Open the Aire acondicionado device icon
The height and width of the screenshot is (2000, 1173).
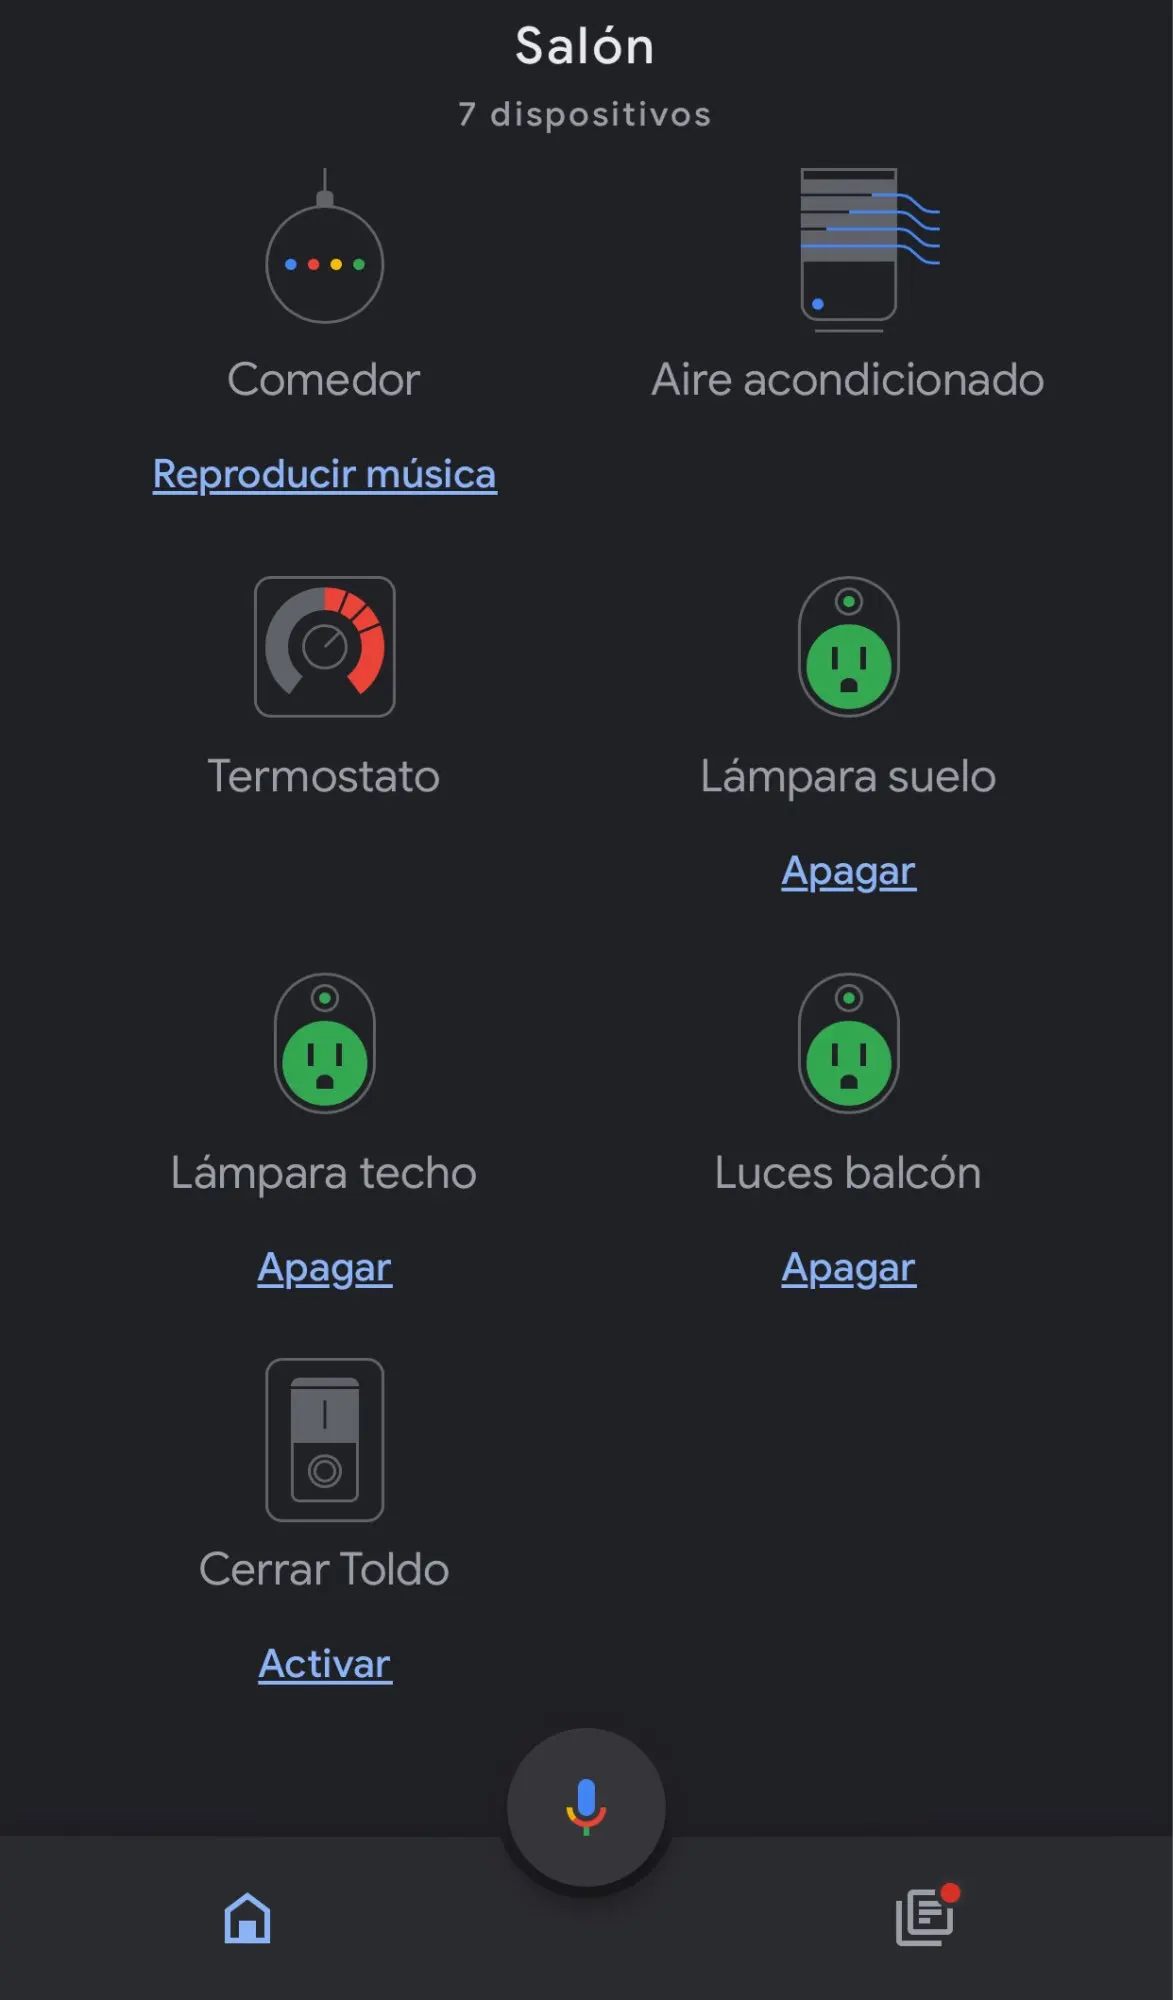tap(870, 250)
